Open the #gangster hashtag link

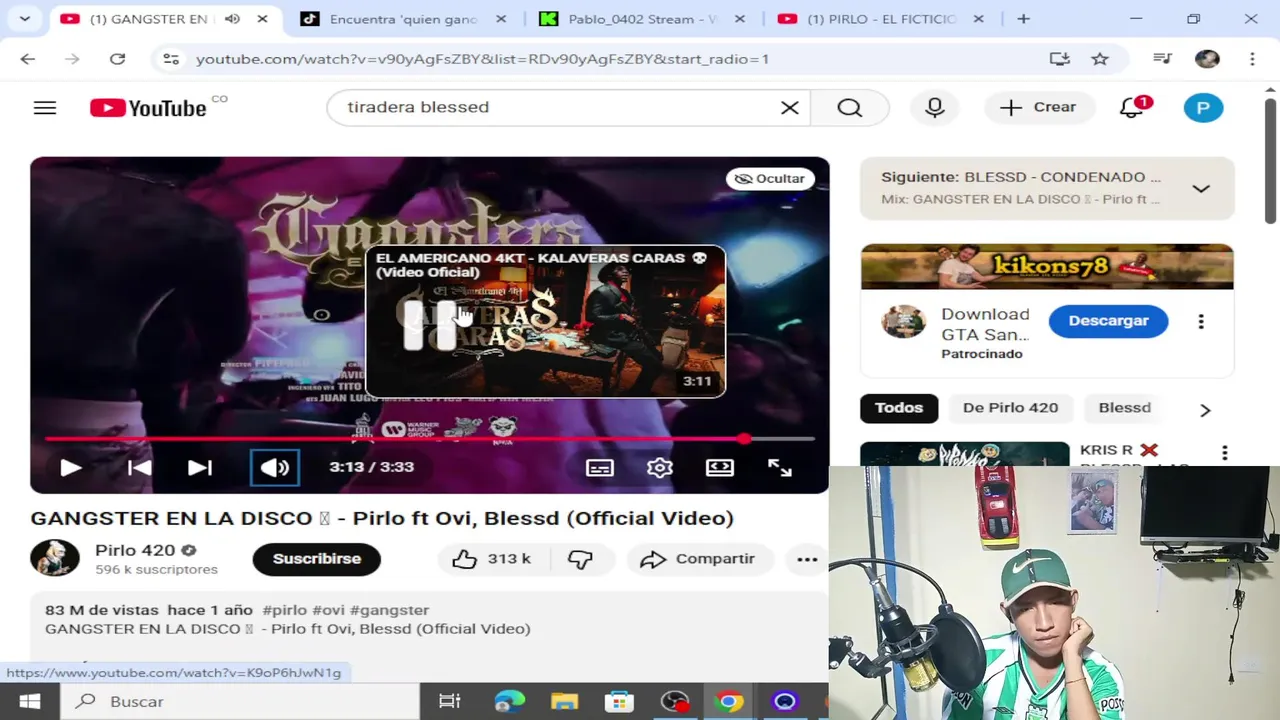(389, 610)
